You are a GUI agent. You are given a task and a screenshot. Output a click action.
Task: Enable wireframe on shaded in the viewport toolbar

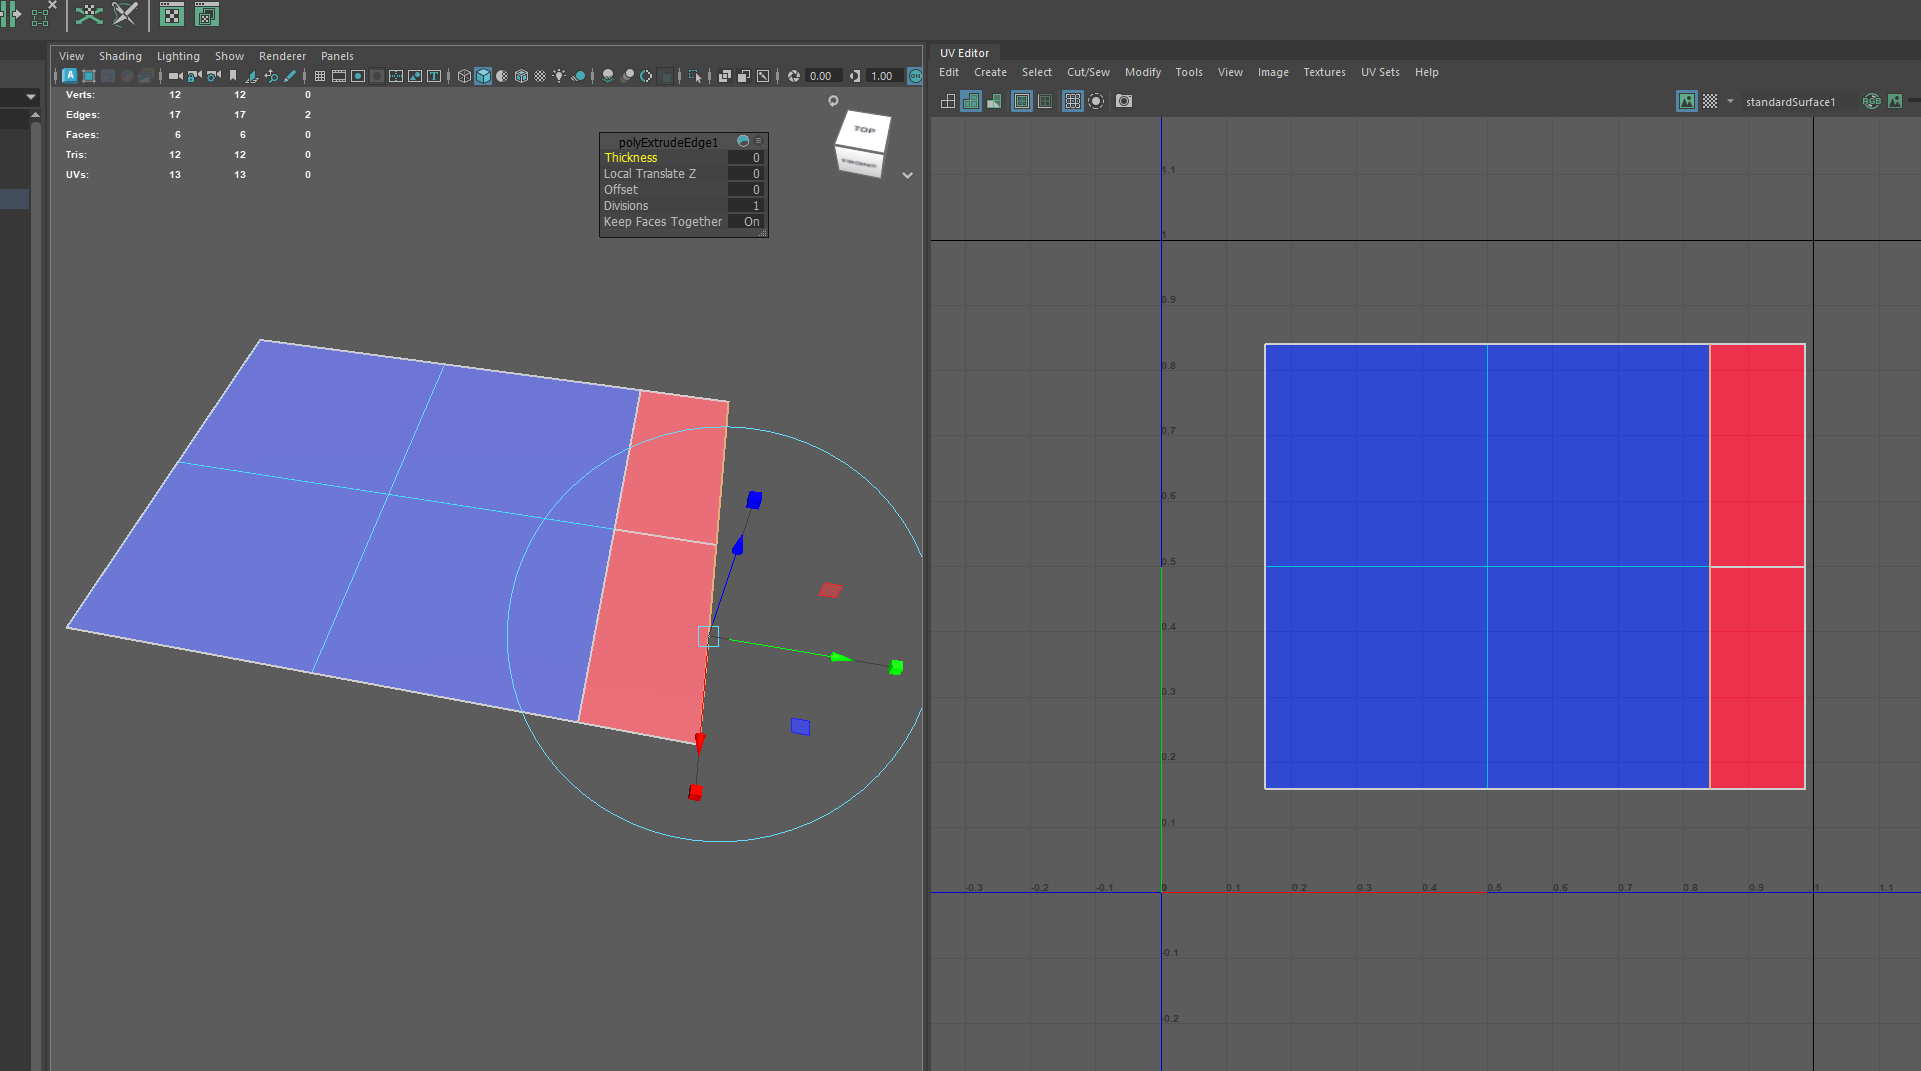tap(501, 75)
